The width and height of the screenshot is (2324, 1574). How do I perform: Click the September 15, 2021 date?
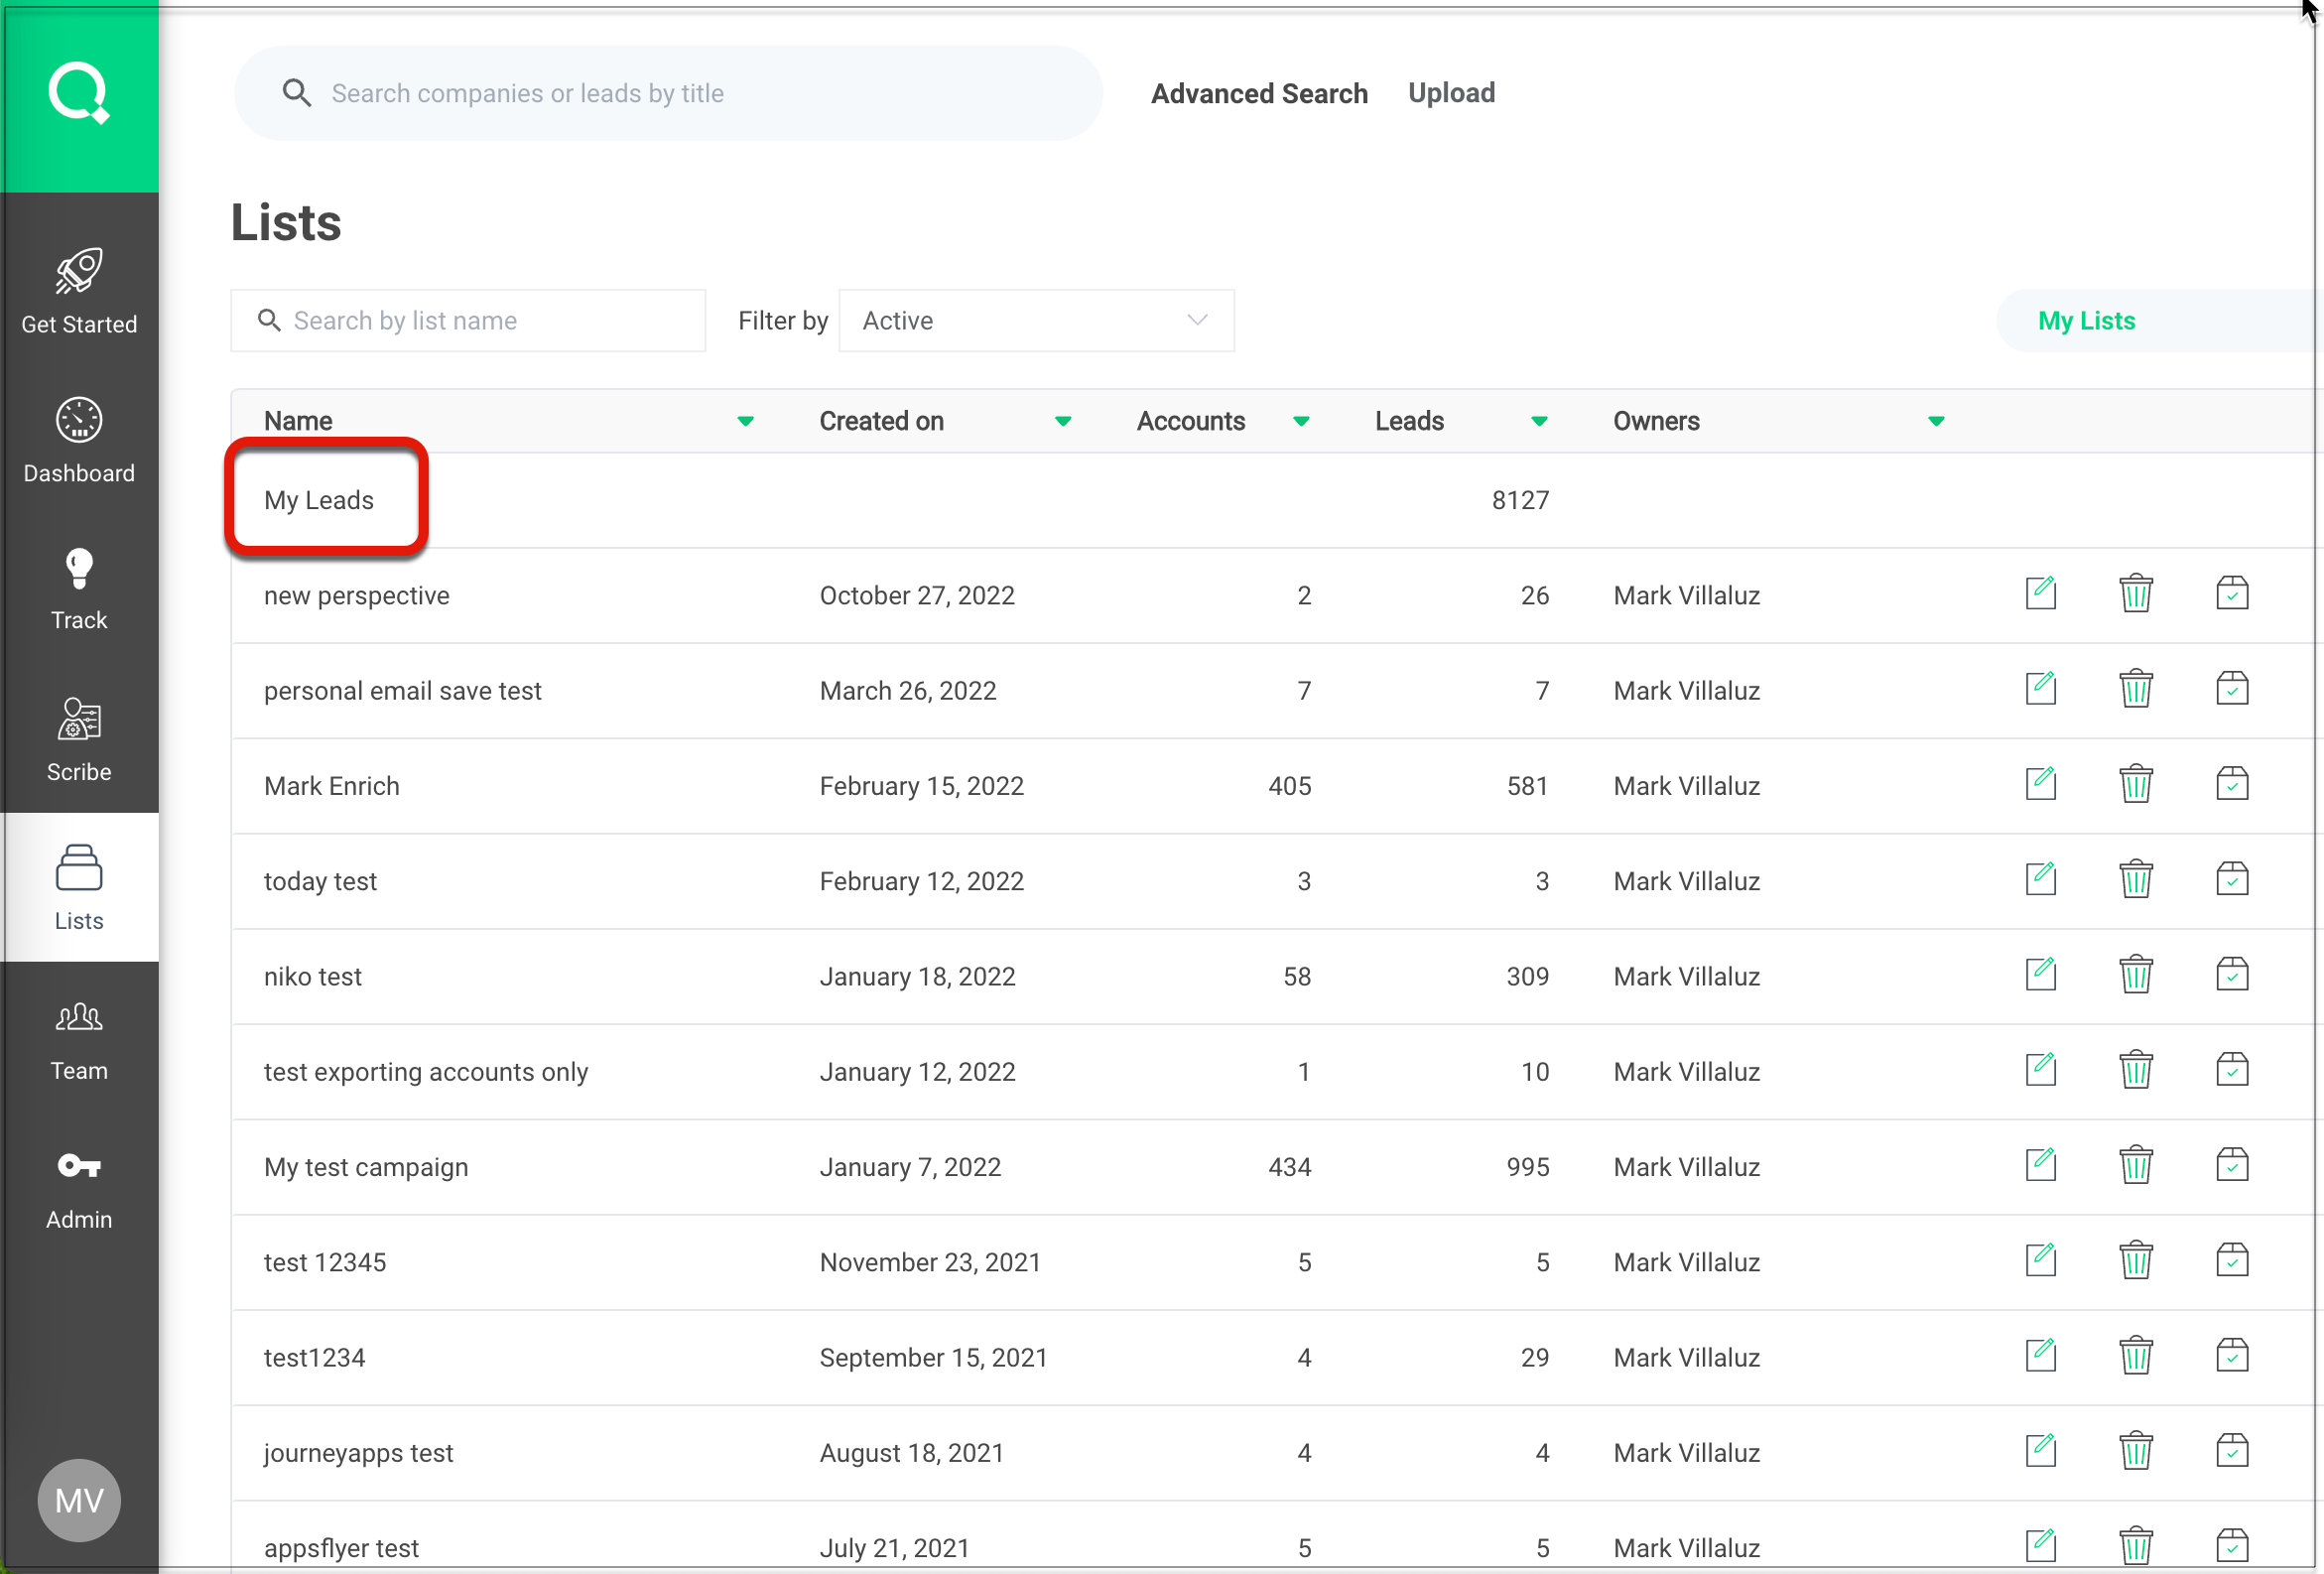point(933,1357)
